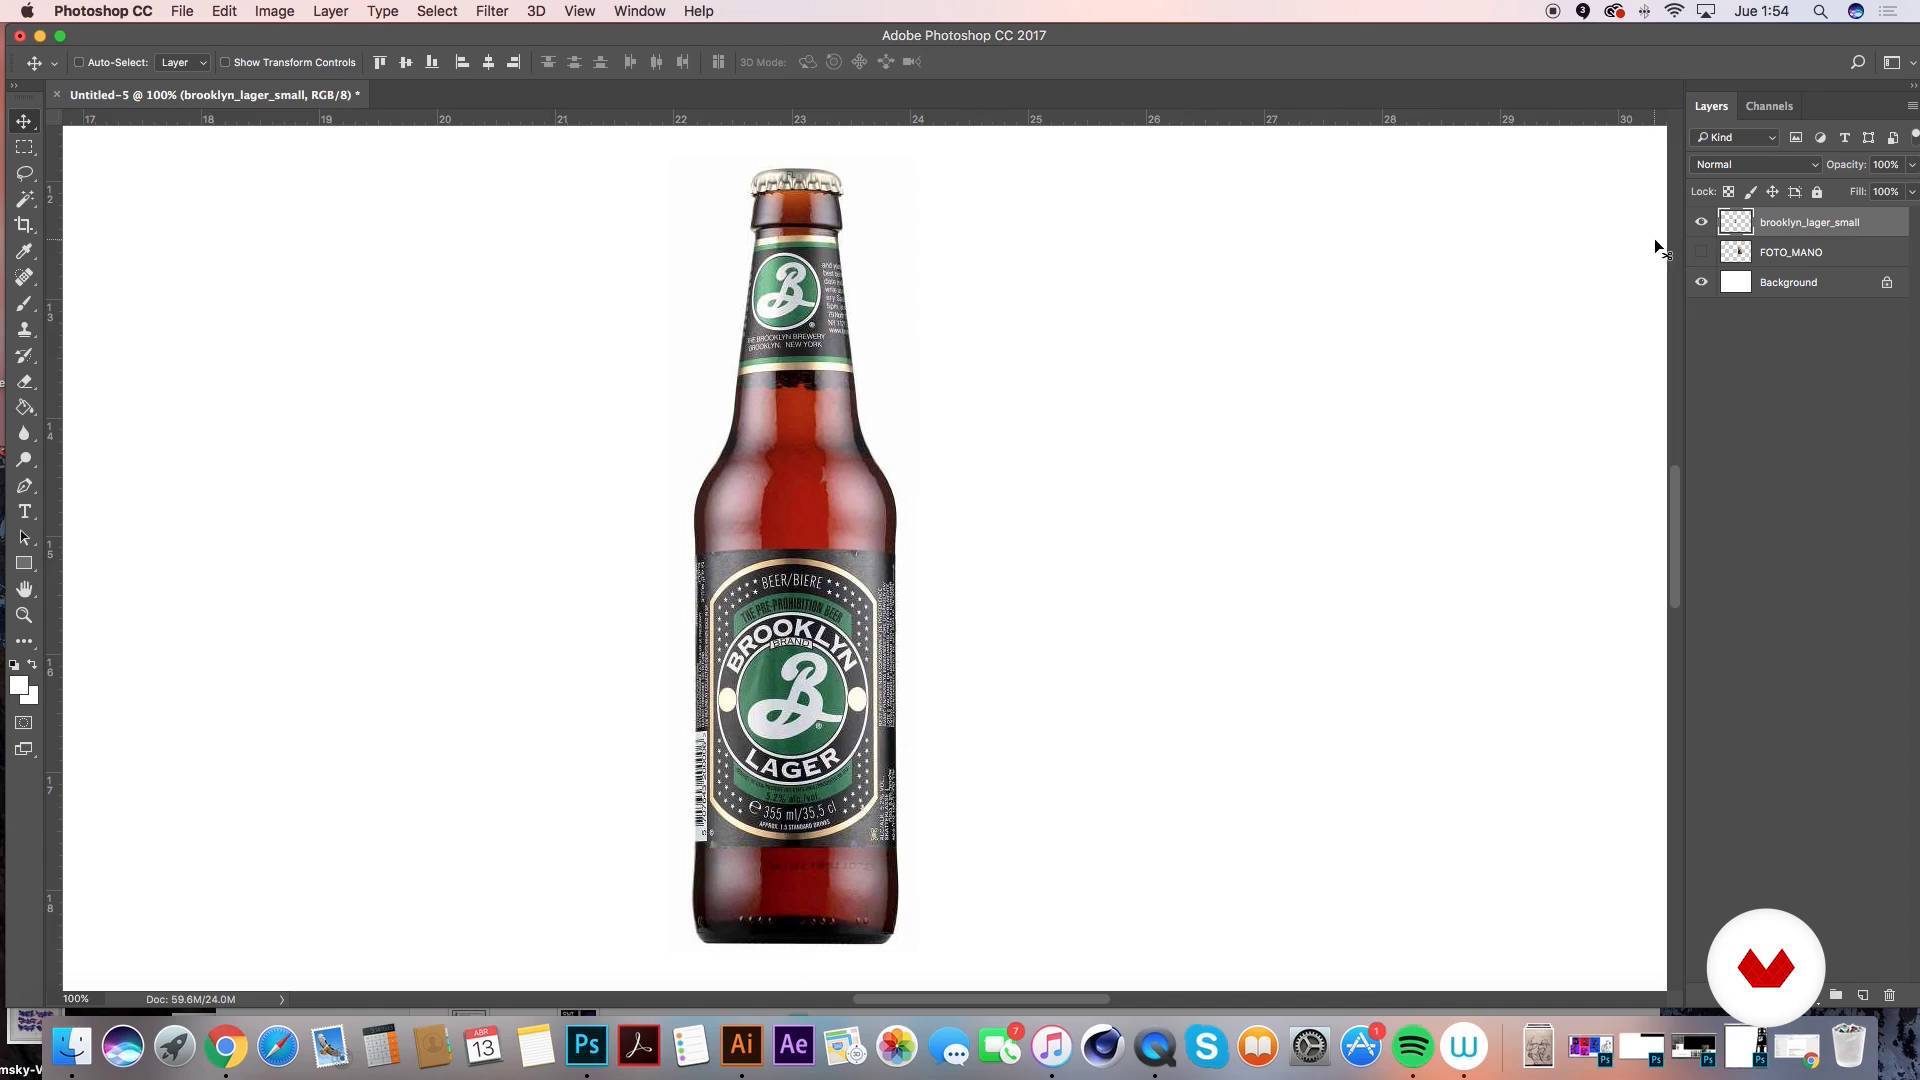
Task: Select the Dodge tool
Action: [x=24, y=459]
